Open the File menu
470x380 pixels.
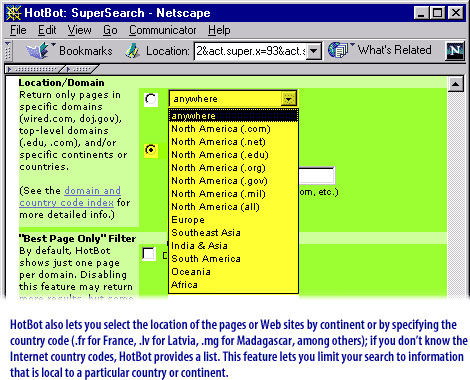18,30
